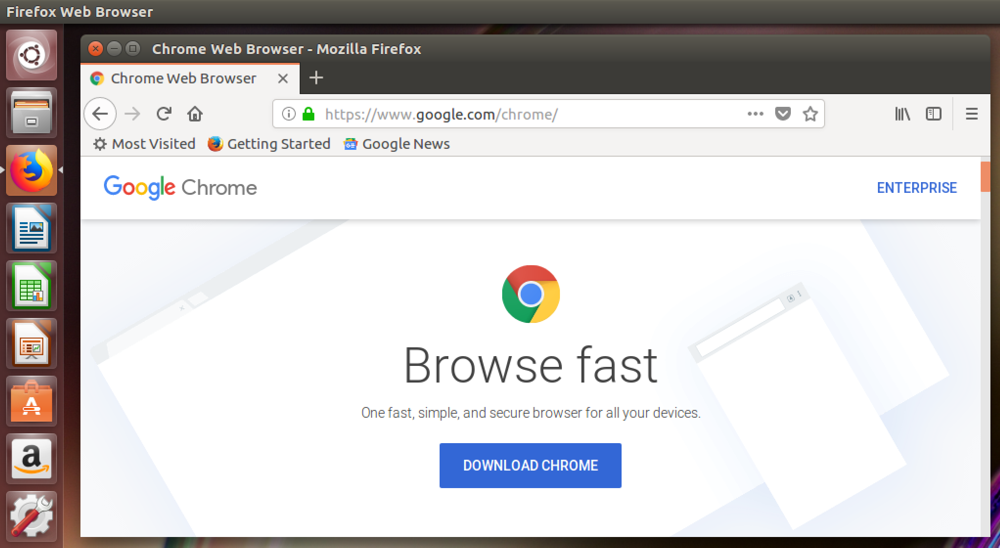Click the page vertical scrollbar thumb

[986, 177]
